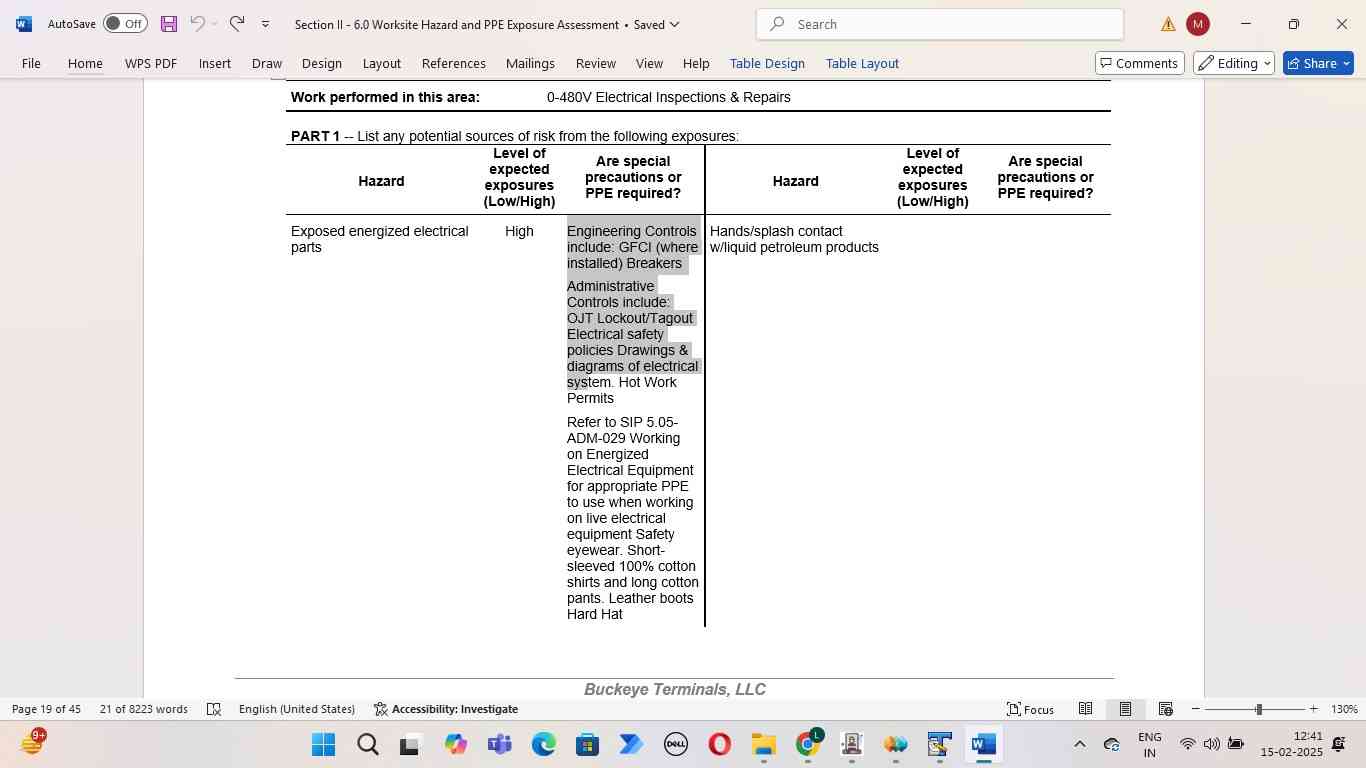Click the Save icon in title bar

pyautogui.click(x=168, y=24)
